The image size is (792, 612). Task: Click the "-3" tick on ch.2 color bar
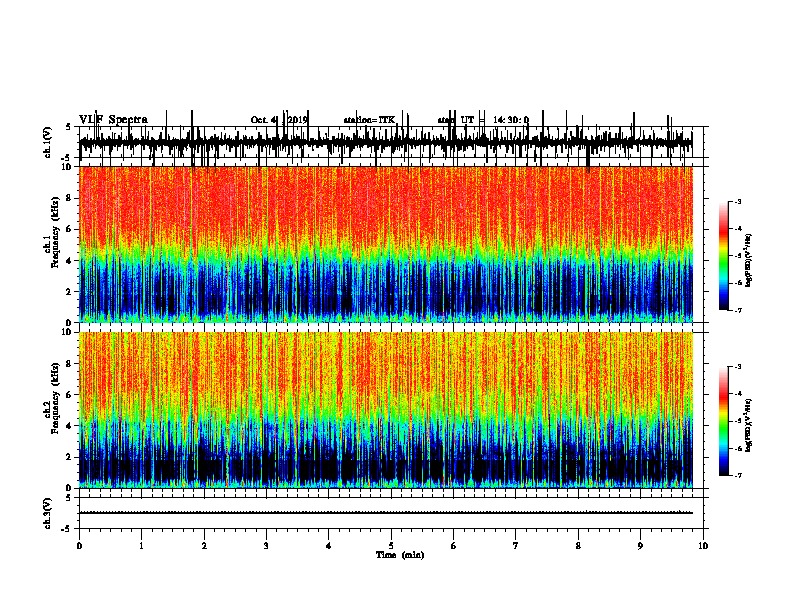tap(738, 367)
